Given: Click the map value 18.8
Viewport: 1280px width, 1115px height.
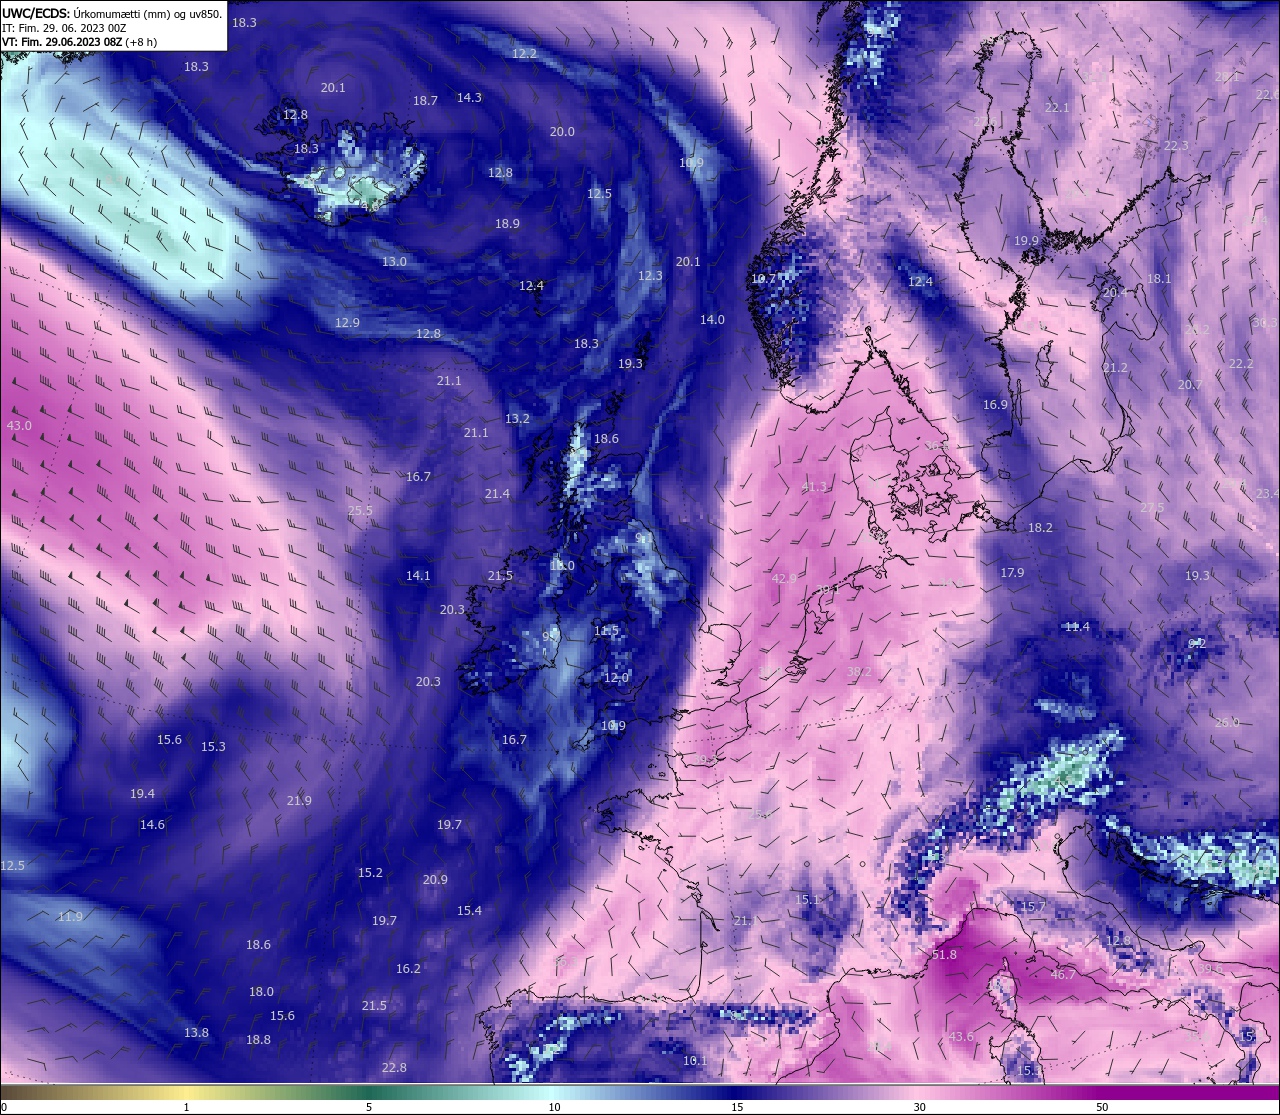Looking at the screenshot, I should click(258, 1040).
